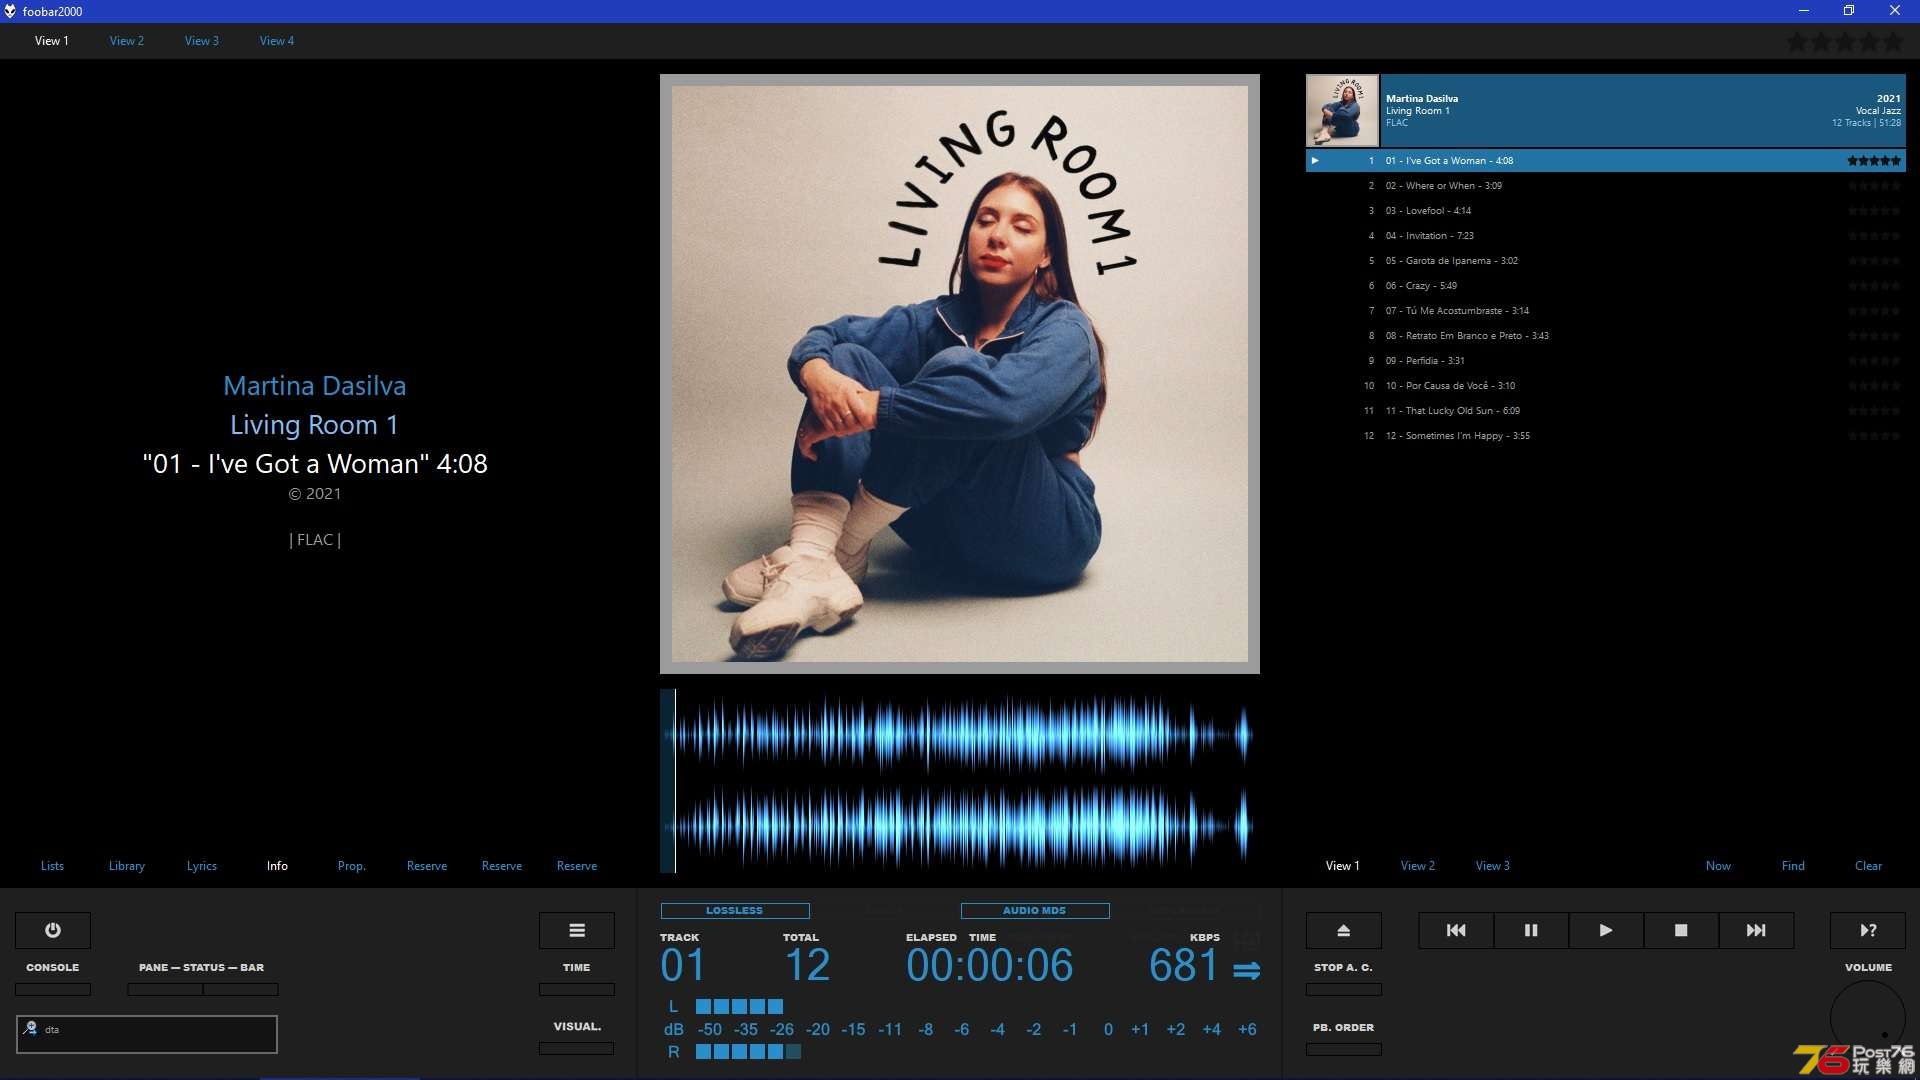The height and width of the screenshot is (1080, 1920).
Task: Click the search icon in the search box
Action: click(31, 1028)
